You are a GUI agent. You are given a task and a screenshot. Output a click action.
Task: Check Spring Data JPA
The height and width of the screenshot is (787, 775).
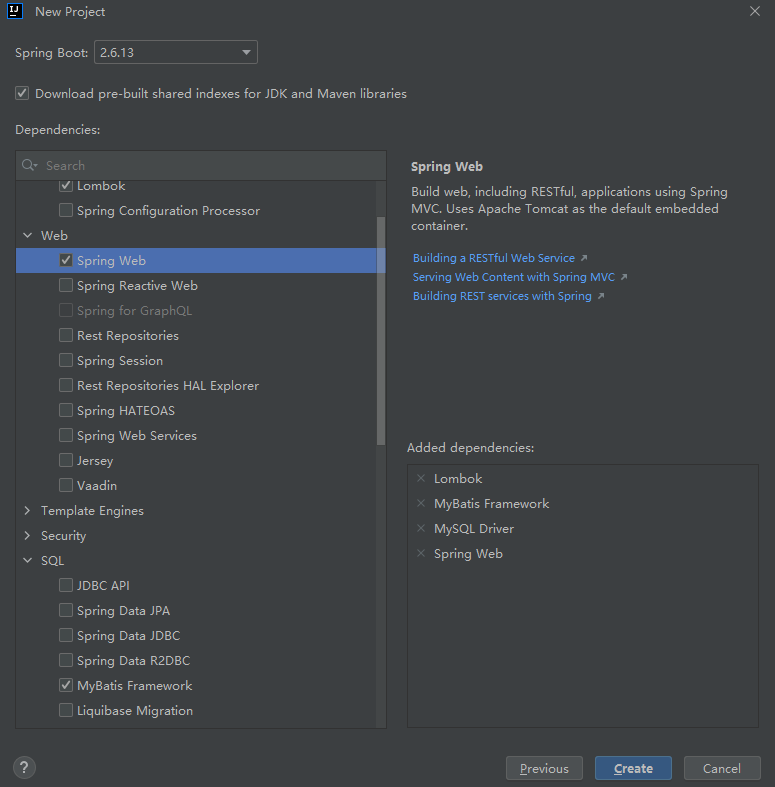66,610
